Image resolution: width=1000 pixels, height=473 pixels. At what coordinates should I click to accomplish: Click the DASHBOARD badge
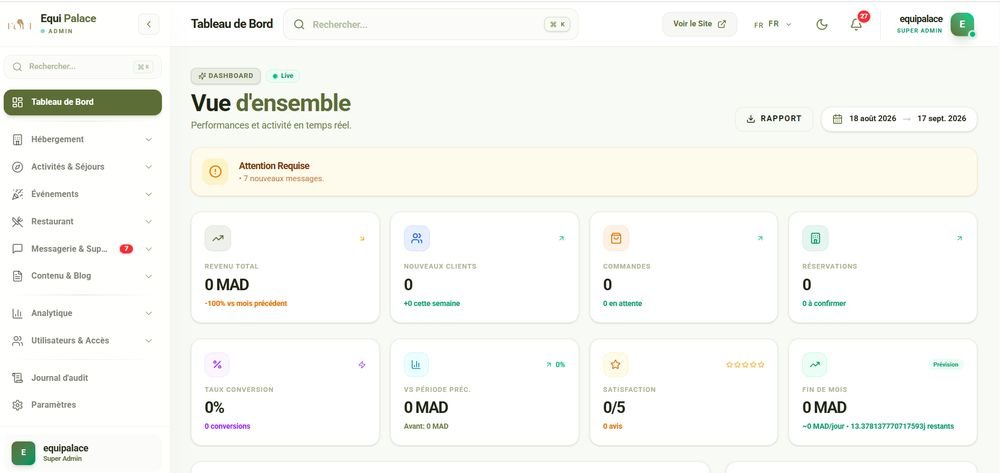coord(226,76)
